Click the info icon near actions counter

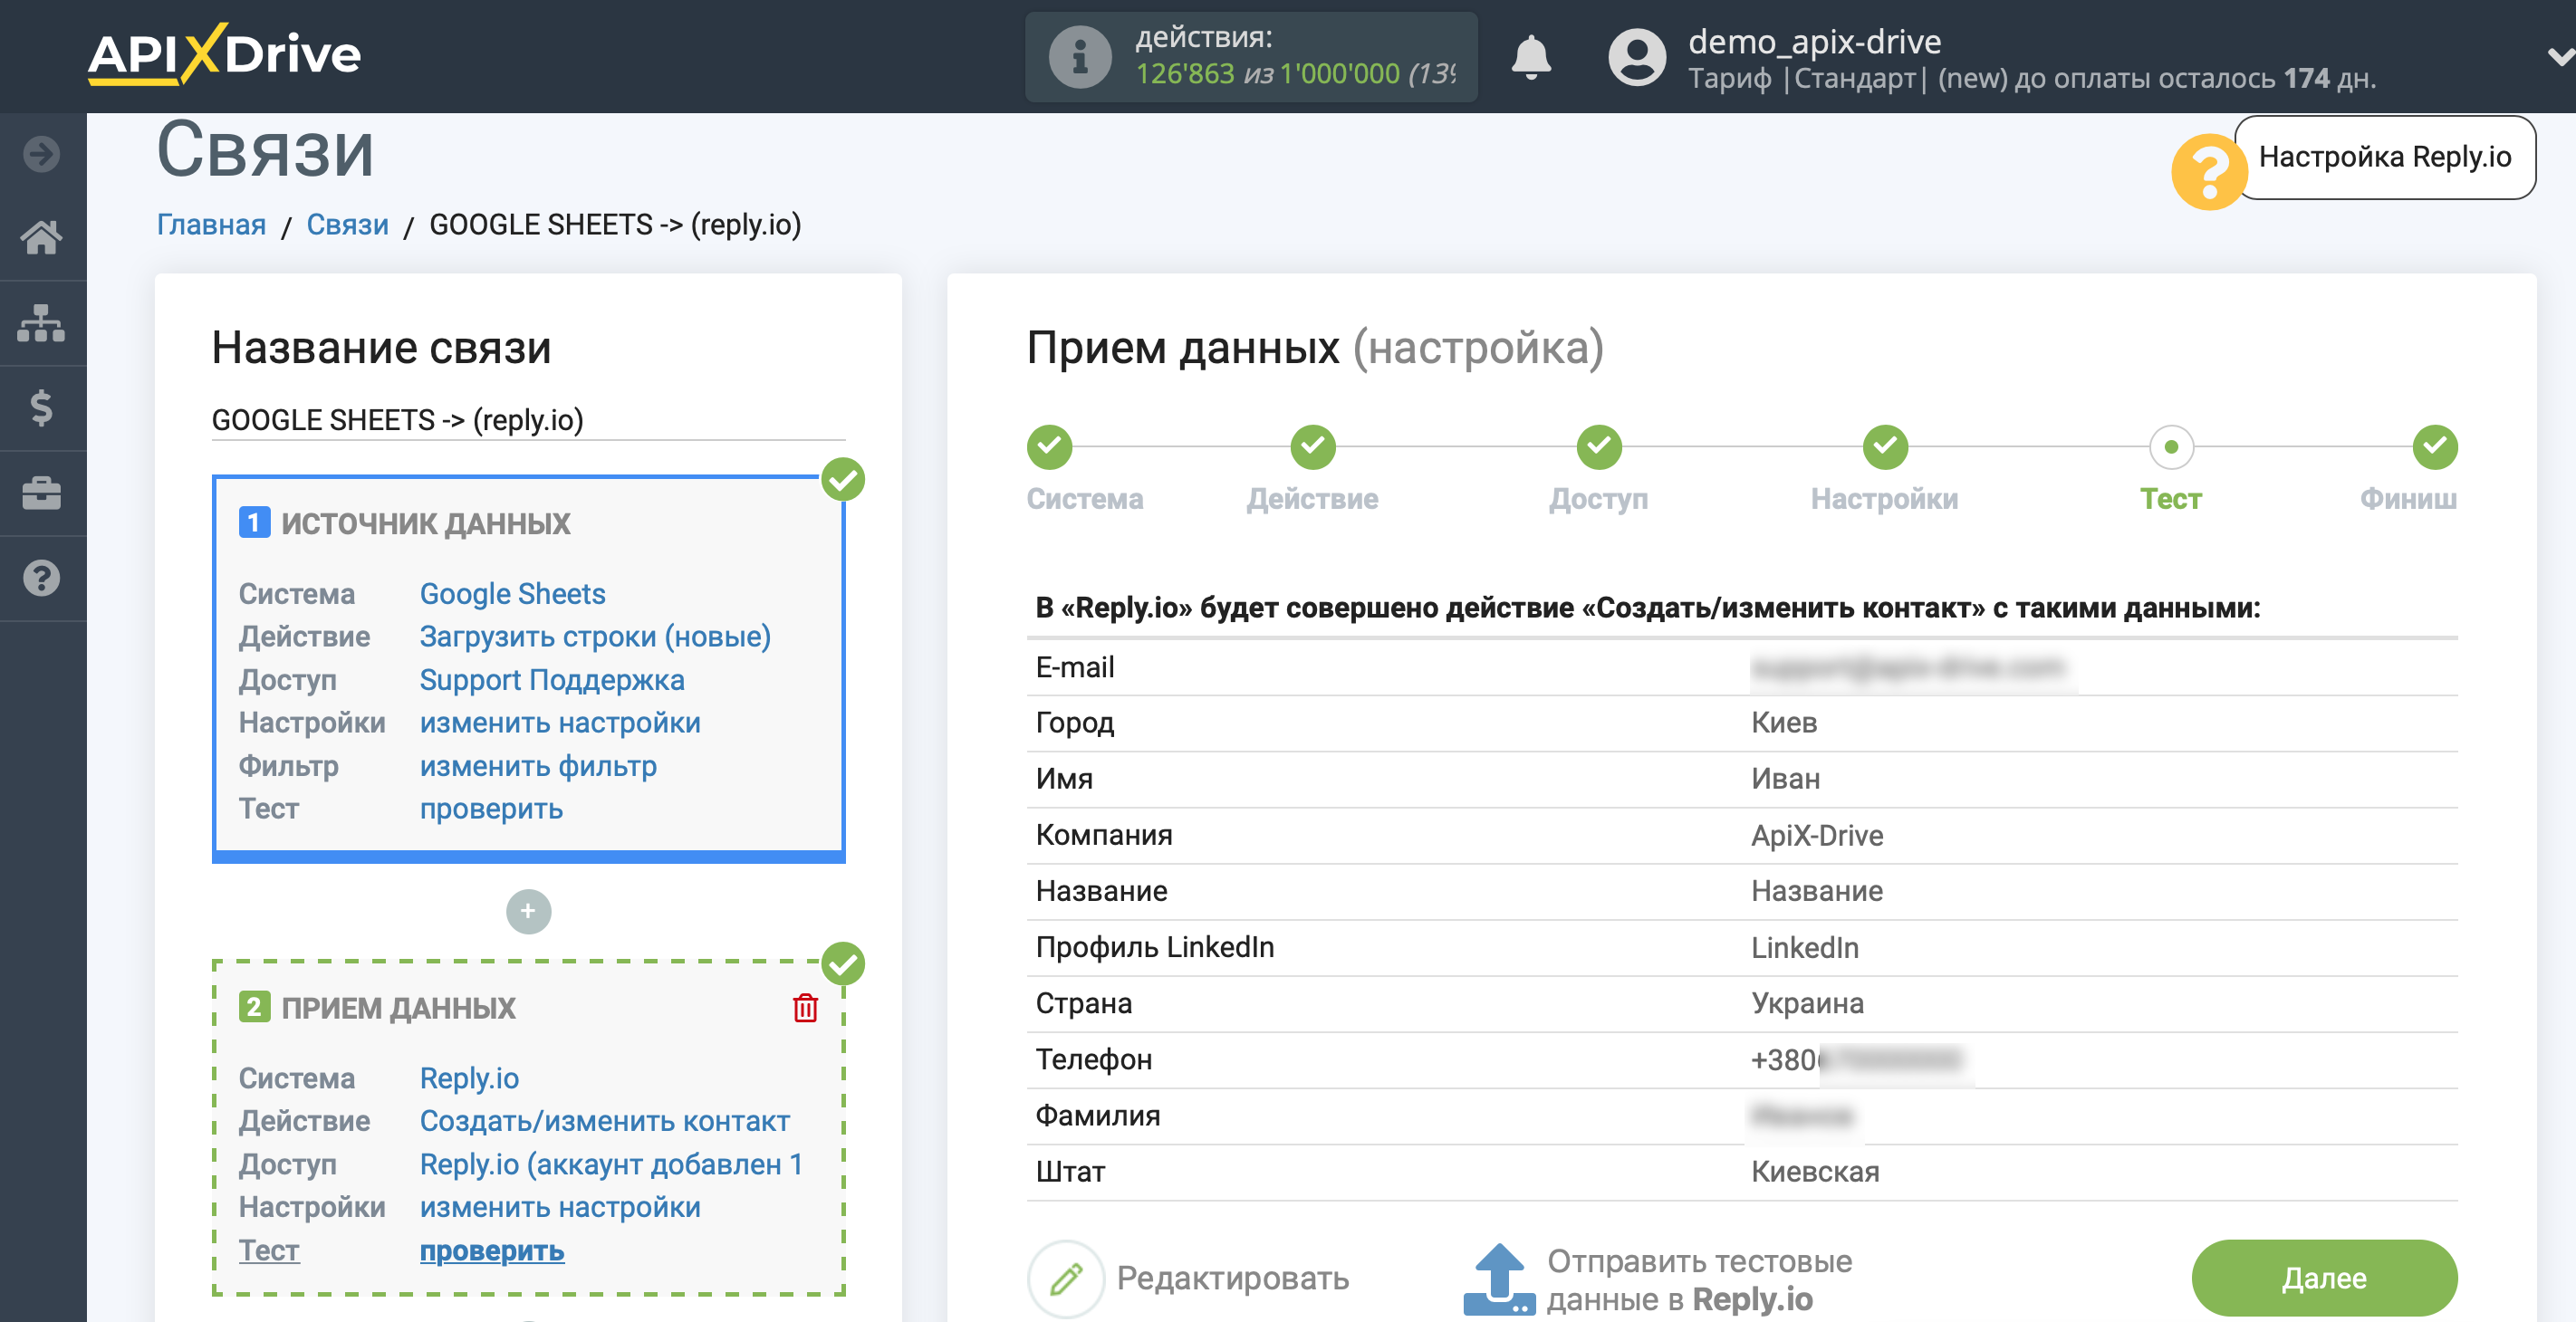1080,57
